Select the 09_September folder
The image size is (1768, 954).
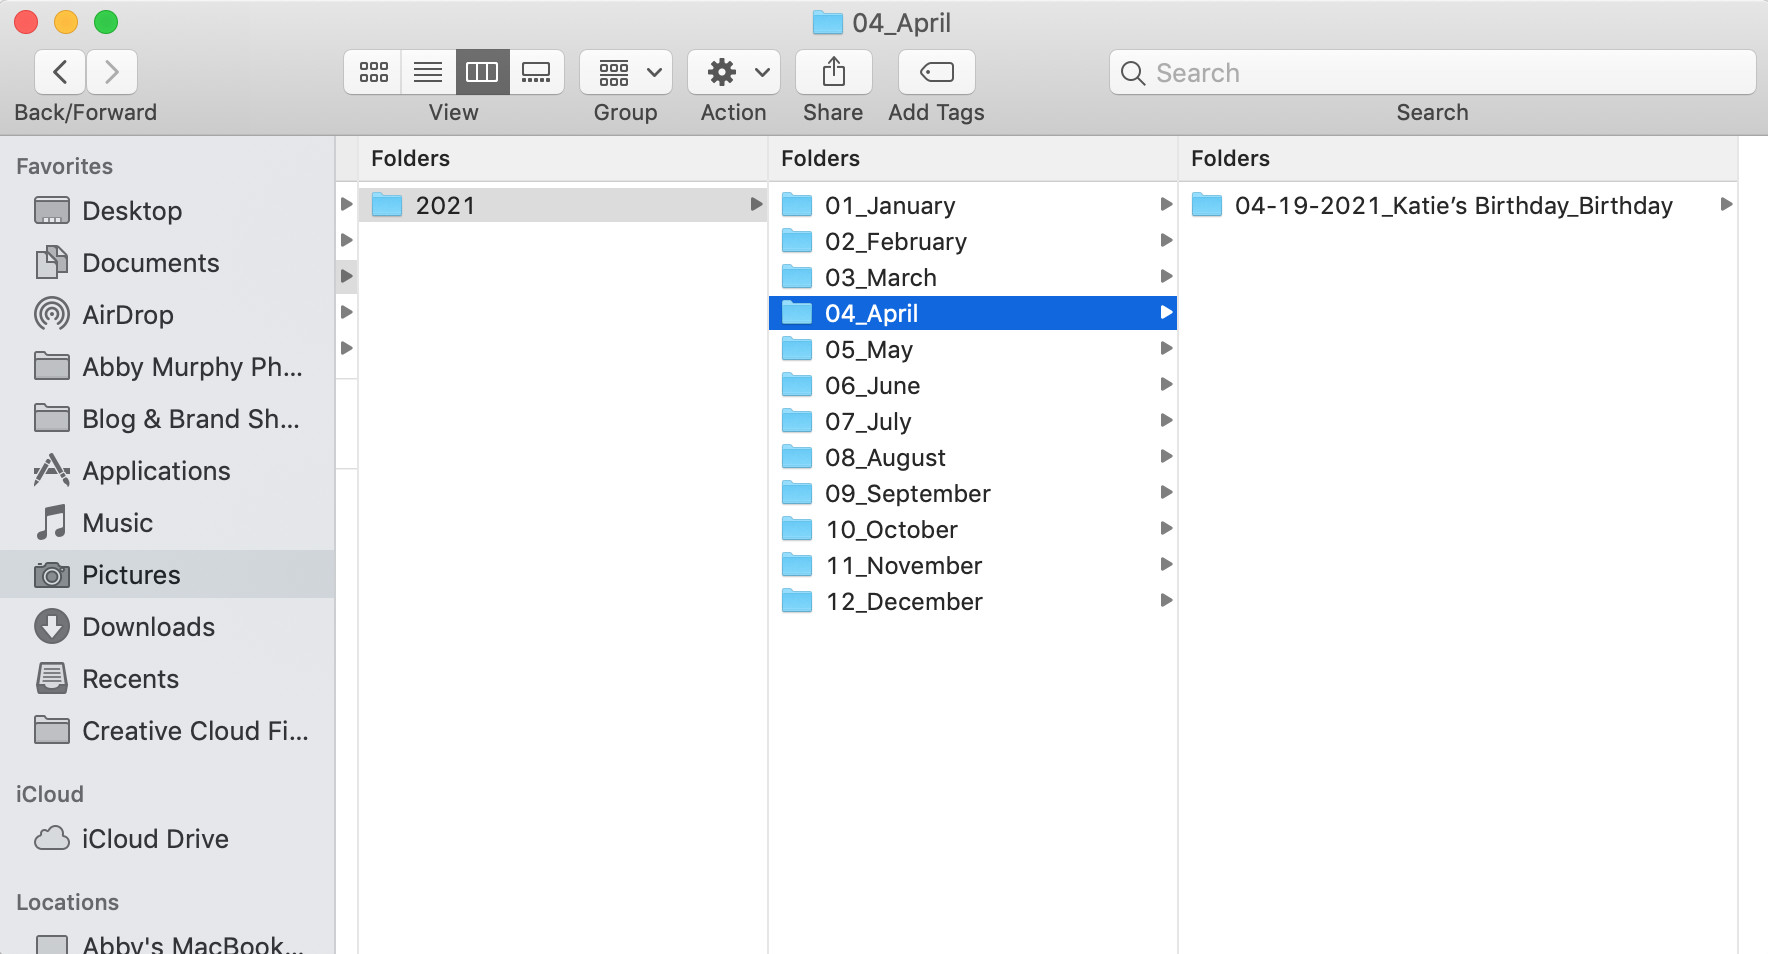point(973,493)
